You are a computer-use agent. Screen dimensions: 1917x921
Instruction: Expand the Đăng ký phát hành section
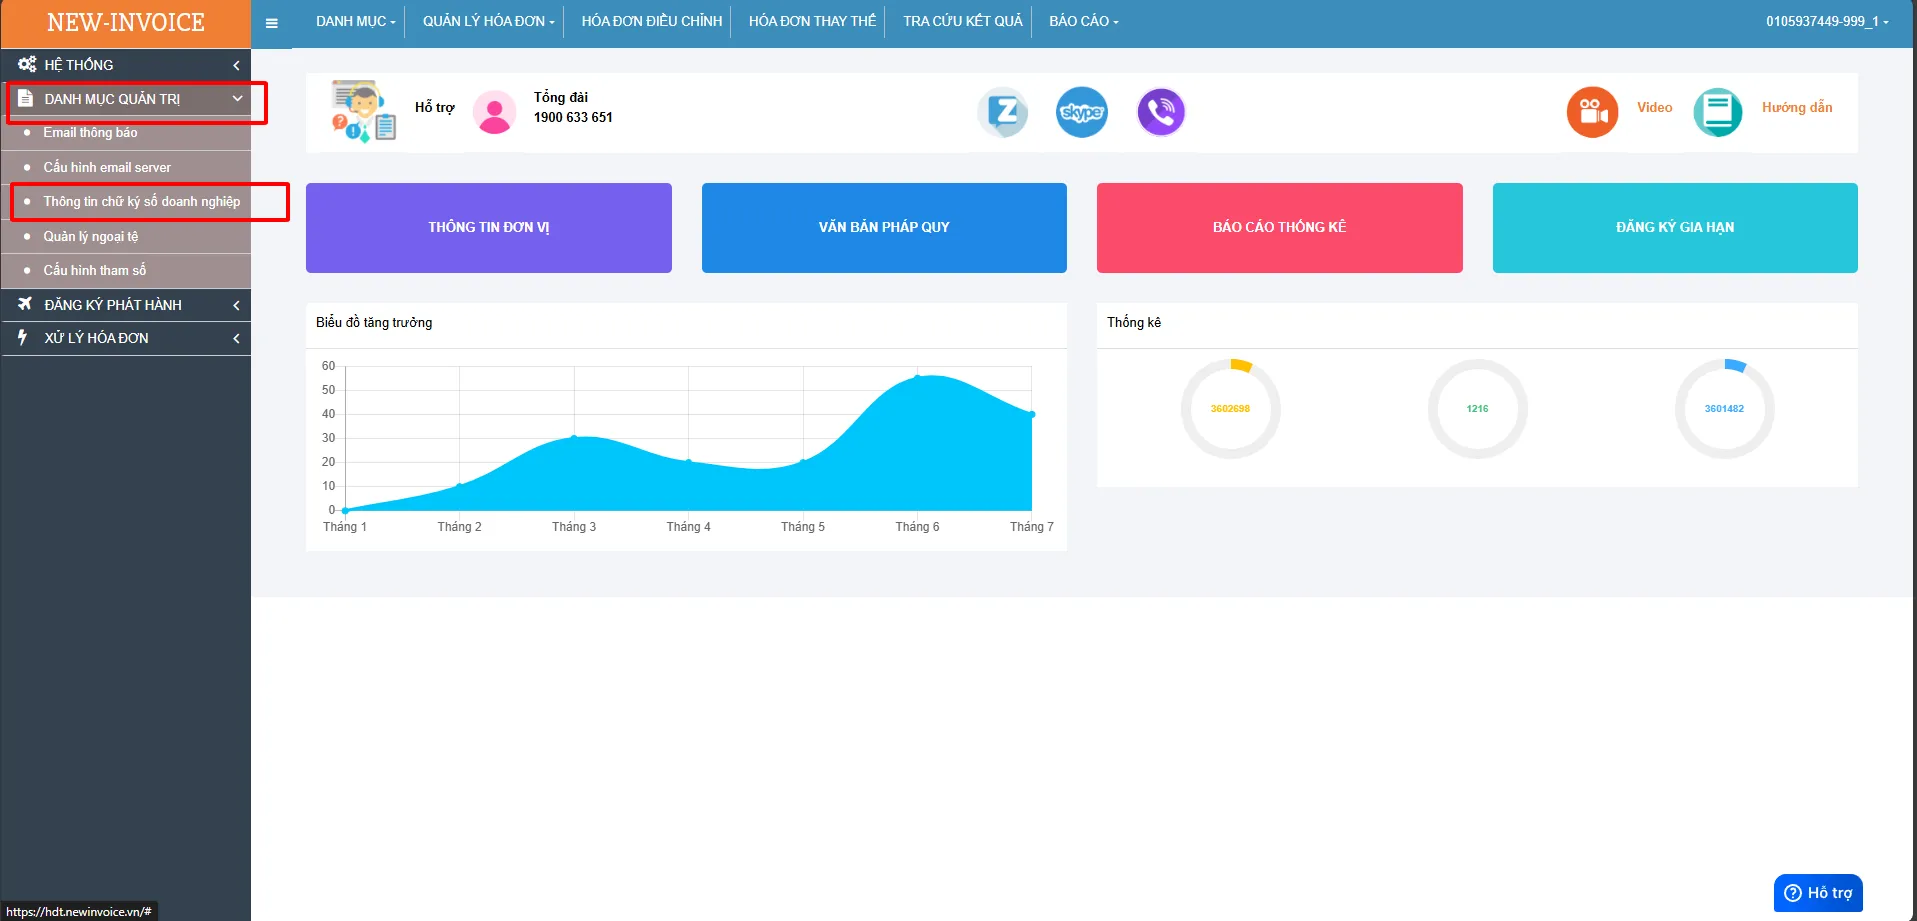tap(126, 305)
